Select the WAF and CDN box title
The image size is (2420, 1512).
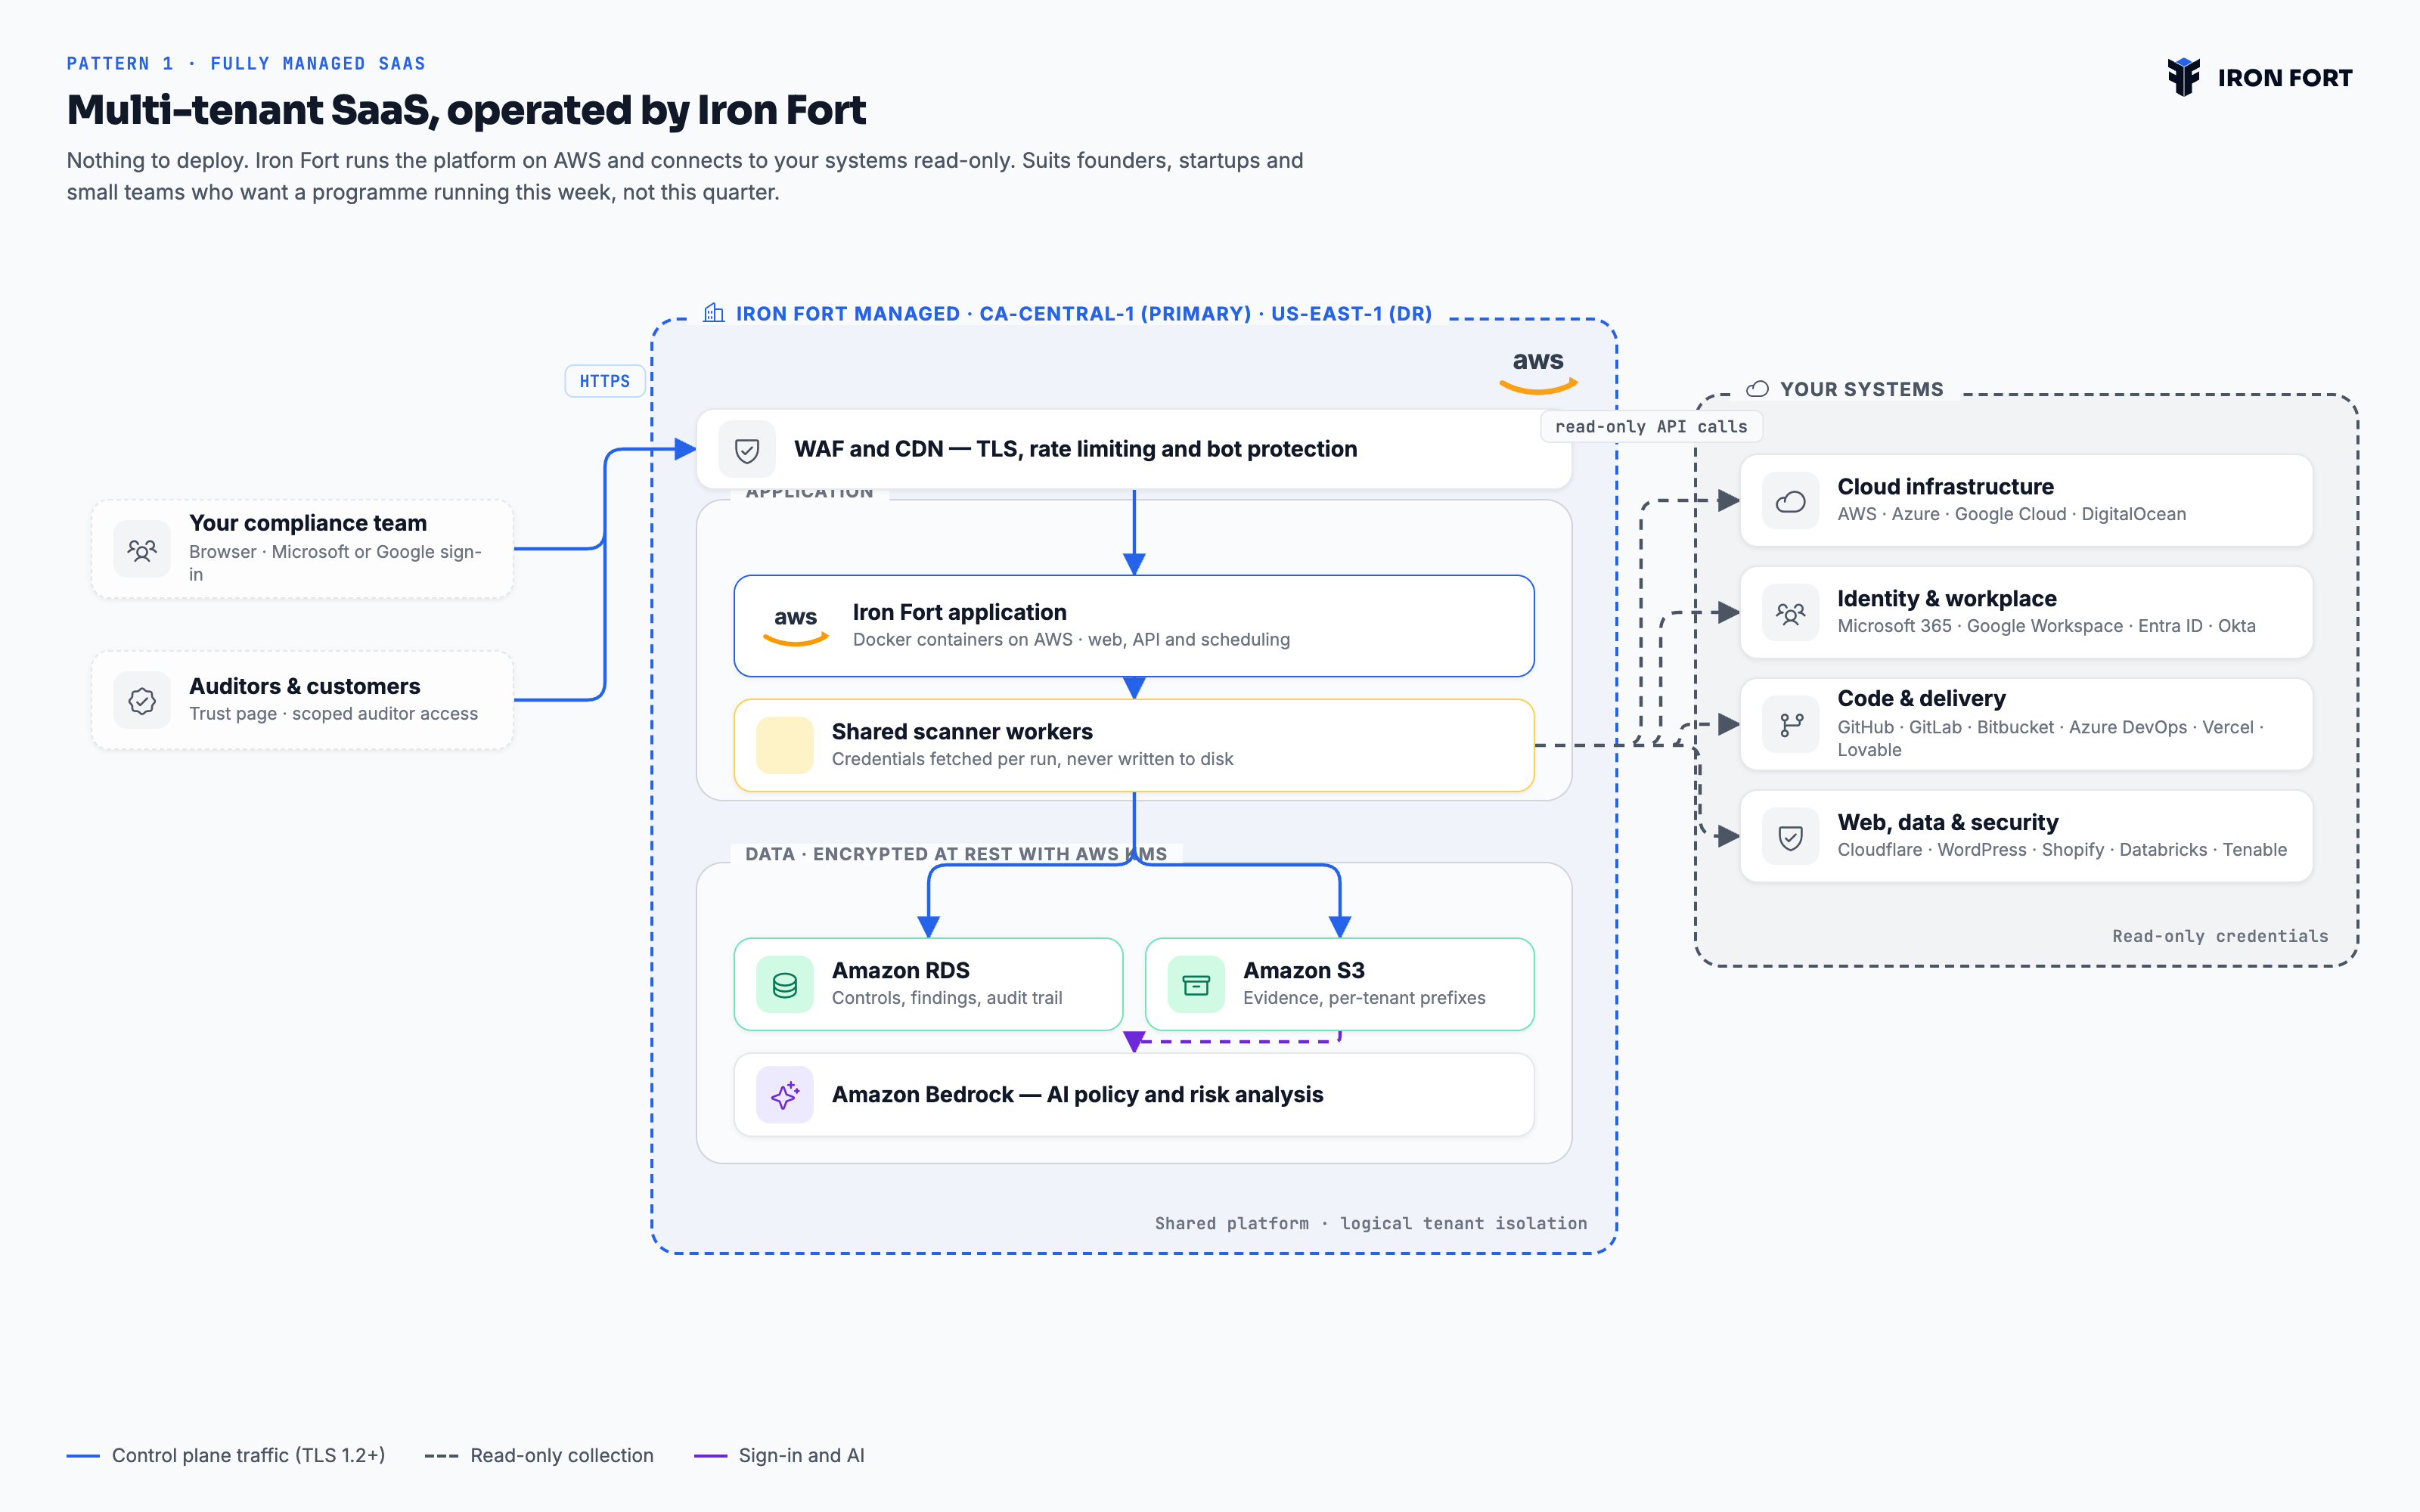click(1075, 449)
